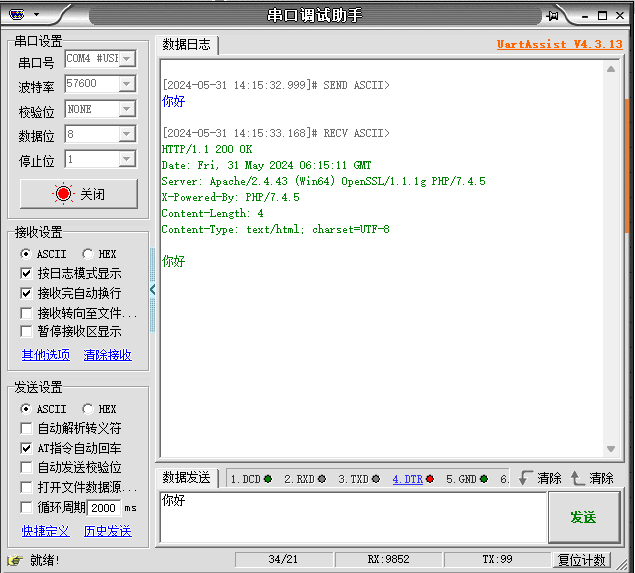Enable 自动发送校验位 checkbox

tap(26, 467)
